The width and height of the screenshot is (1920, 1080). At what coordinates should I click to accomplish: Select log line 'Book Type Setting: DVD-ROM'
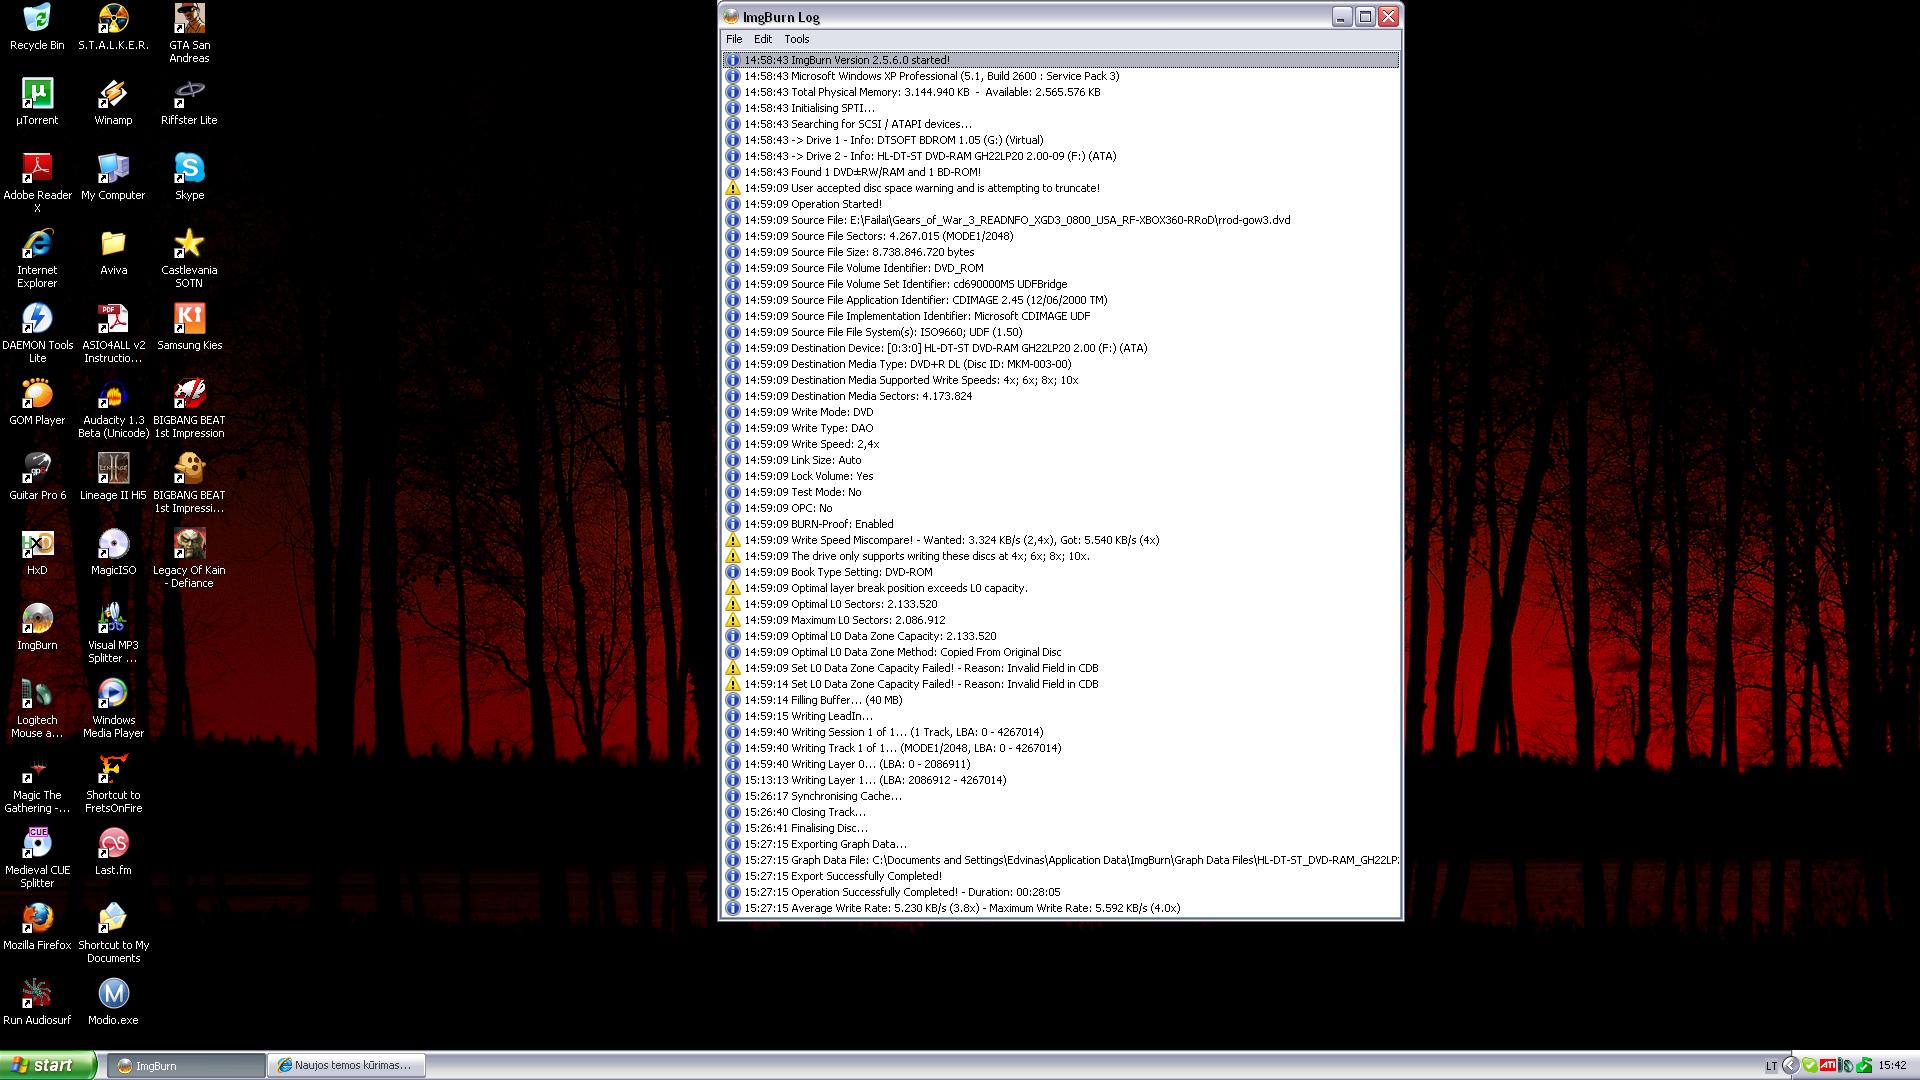point(1060,572)
